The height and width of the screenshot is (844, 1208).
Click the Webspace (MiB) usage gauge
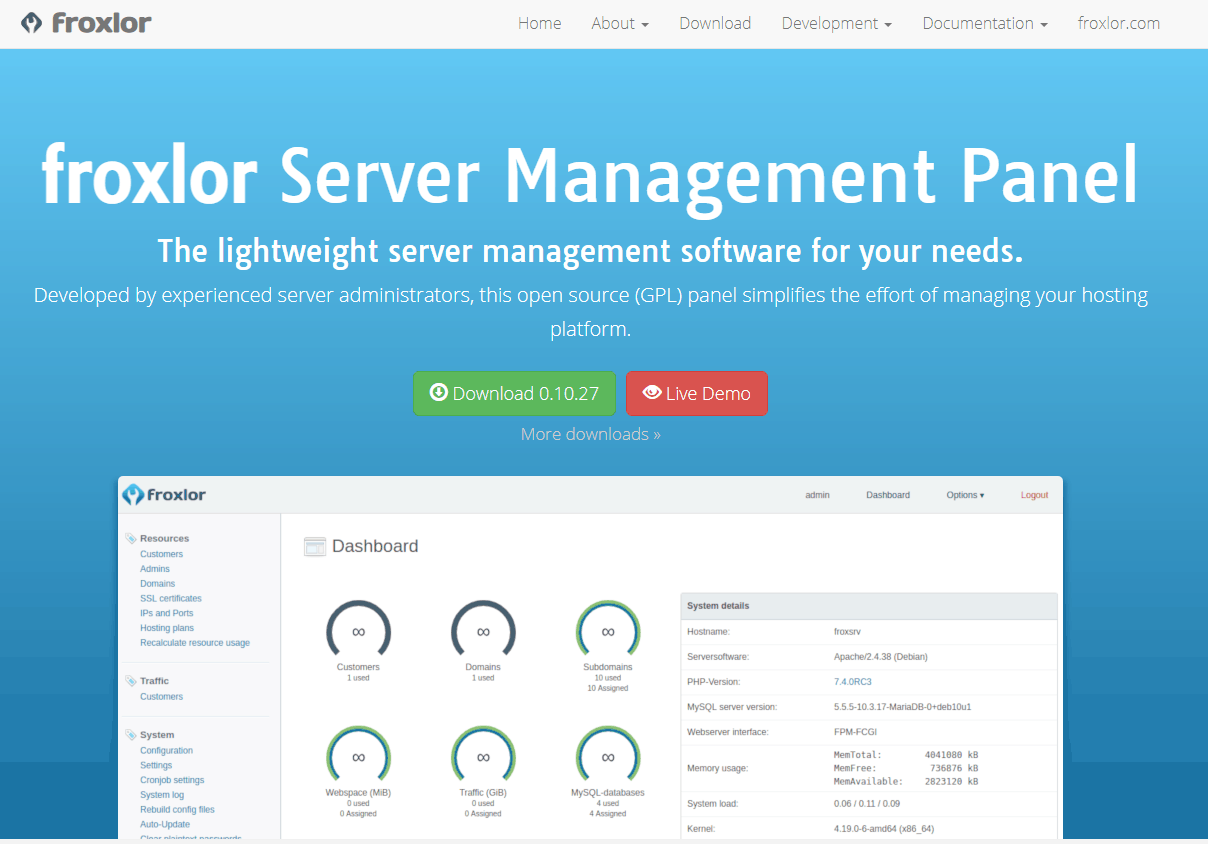click(x=358, y=756)
